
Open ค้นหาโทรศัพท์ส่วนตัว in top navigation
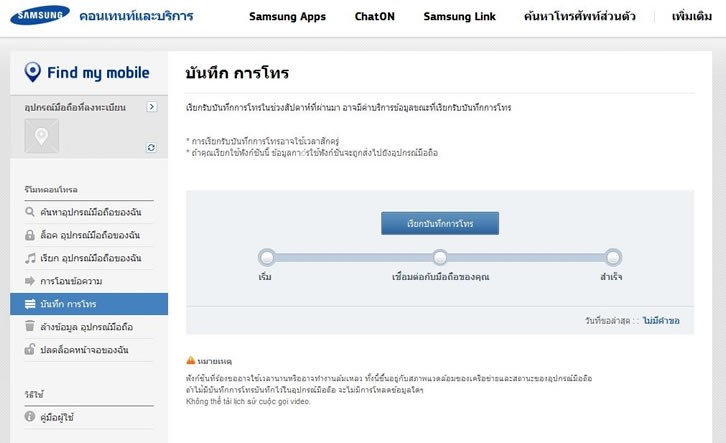pos(580,16)
